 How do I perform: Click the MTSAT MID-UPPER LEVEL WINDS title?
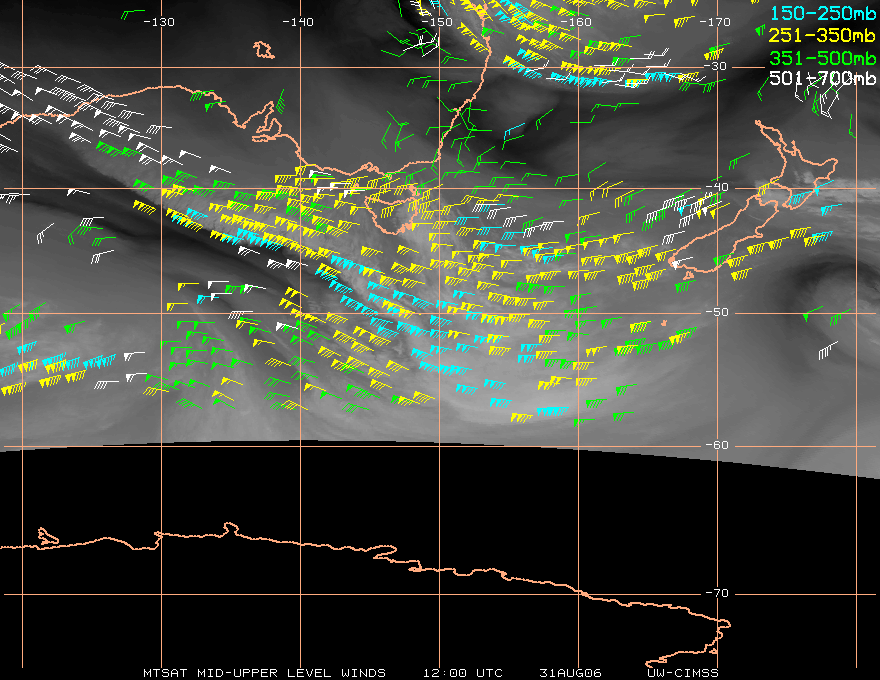click(x=264, y=673)
